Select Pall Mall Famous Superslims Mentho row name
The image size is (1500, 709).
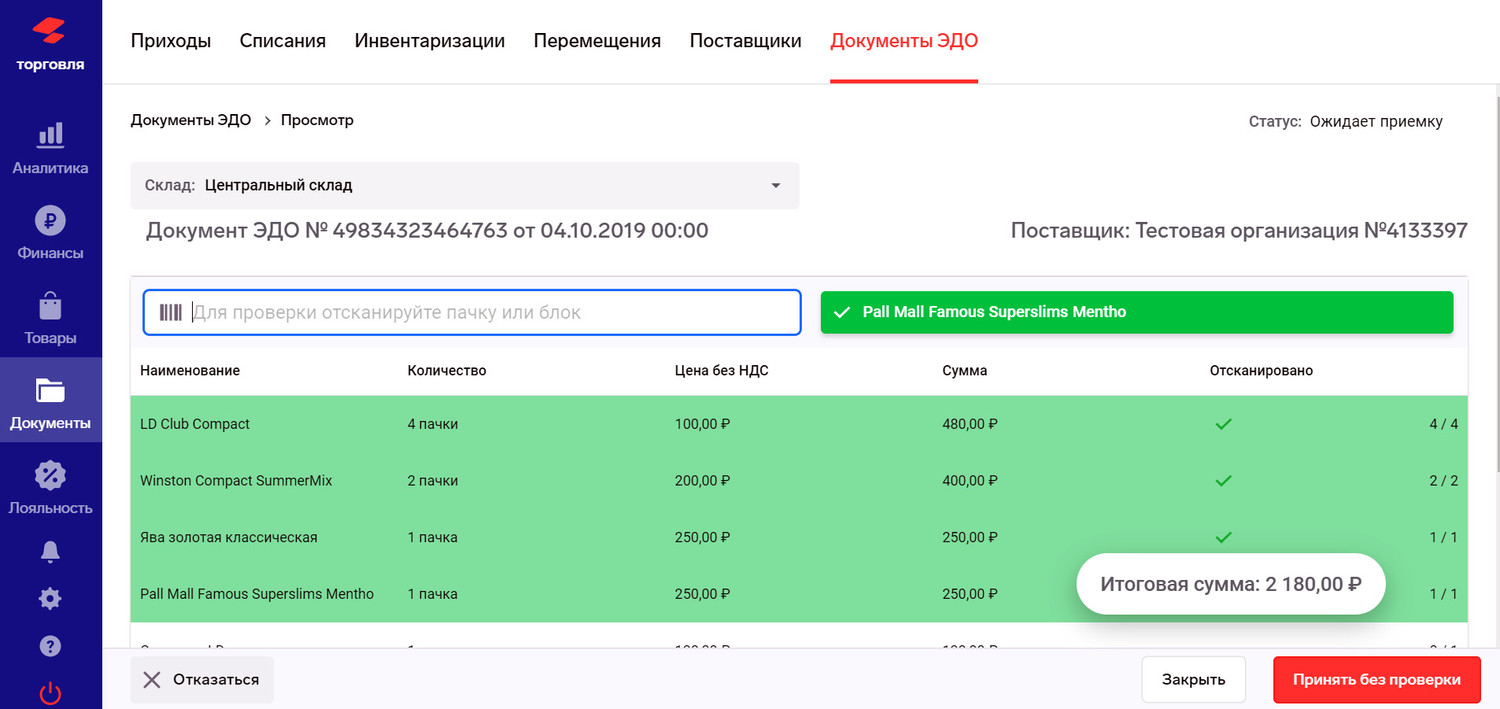257,594
